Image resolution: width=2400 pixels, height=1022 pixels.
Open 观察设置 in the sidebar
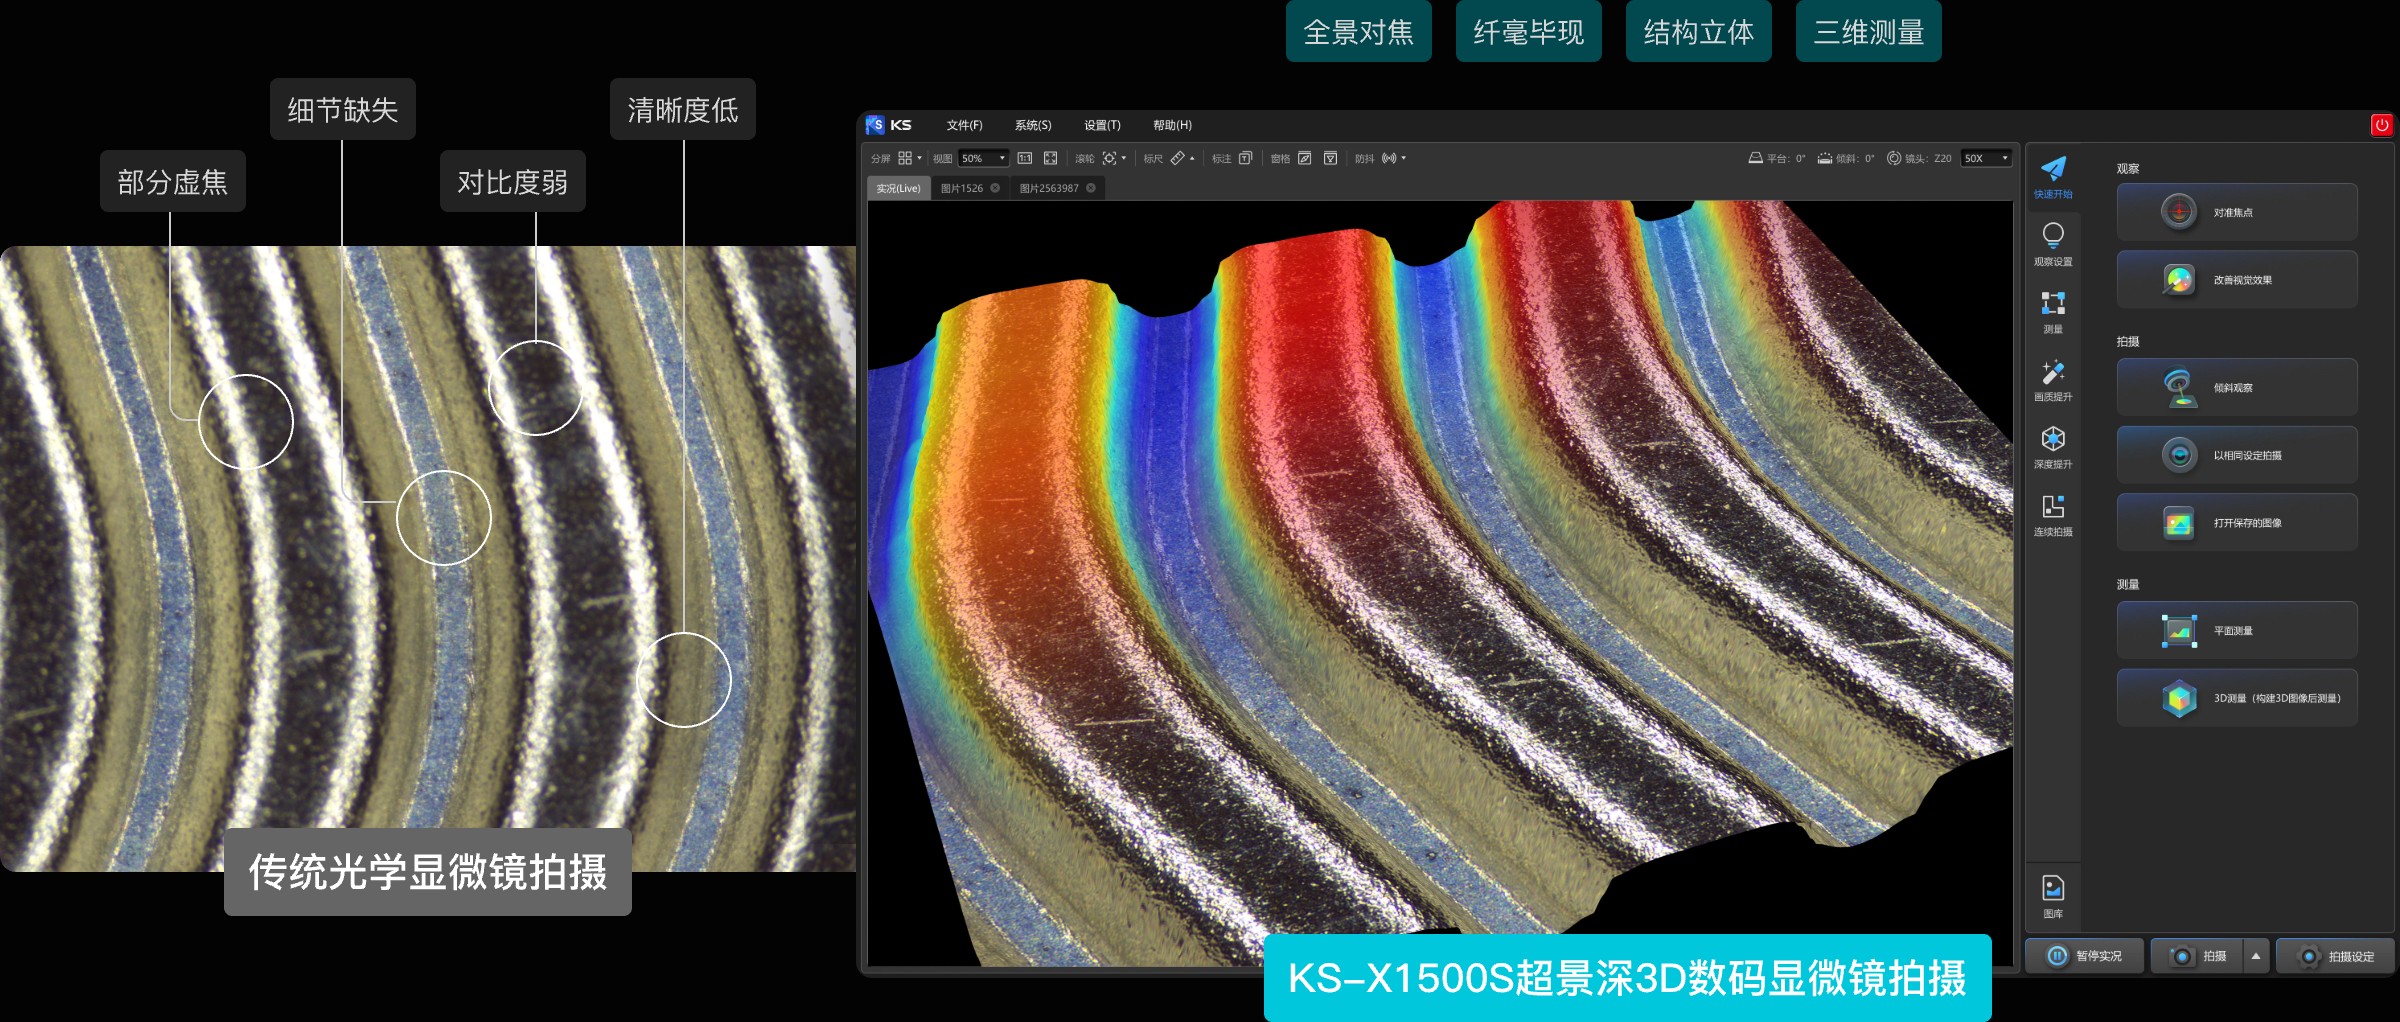click(2053, 245)
